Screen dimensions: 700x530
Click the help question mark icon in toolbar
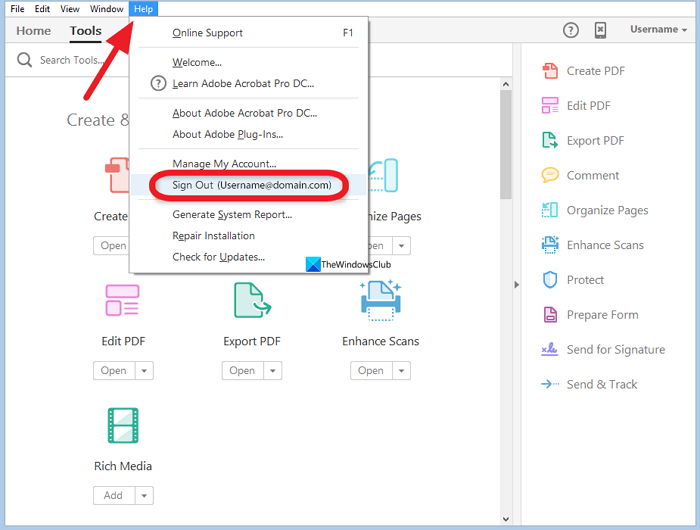pos(571,30)
